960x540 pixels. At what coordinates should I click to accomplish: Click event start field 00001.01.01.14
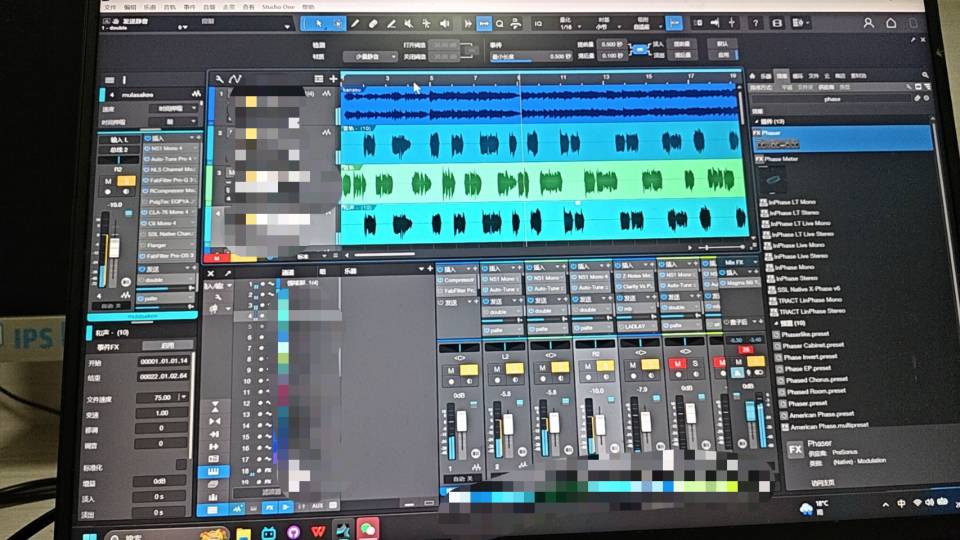click(163, 362)
